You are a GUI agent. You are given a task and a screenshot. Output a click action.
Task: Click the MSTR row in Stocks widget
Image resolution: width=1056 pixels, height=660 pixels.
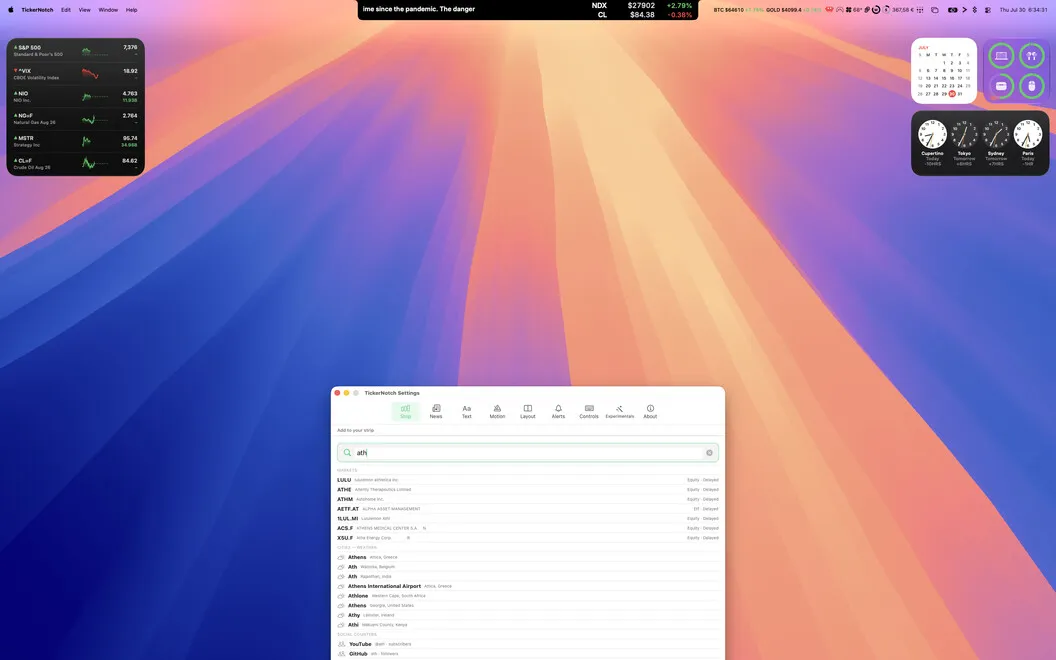pyautogui.click(x=75, y=141)
